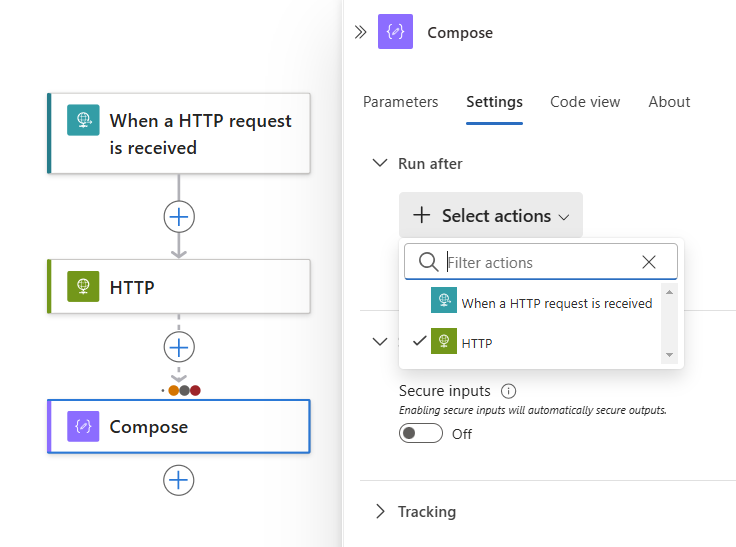
Task: Click the plus icon between HTTP and Compose
Action: [x=179, y=347]
